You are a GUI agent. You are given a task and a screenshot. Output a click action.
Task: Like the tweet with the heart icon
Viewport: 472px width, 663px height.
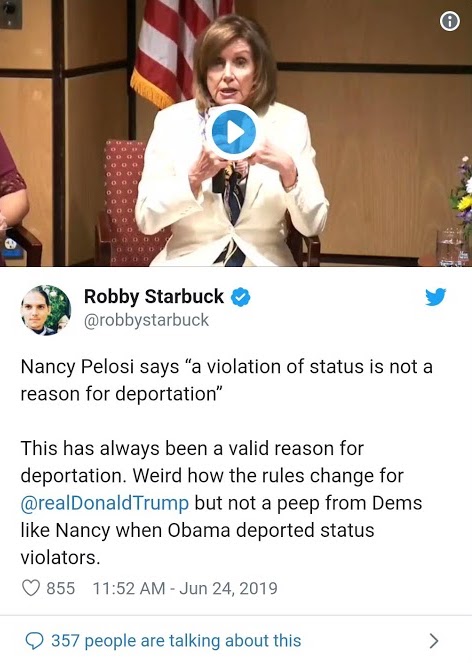(x=31, y=588)
